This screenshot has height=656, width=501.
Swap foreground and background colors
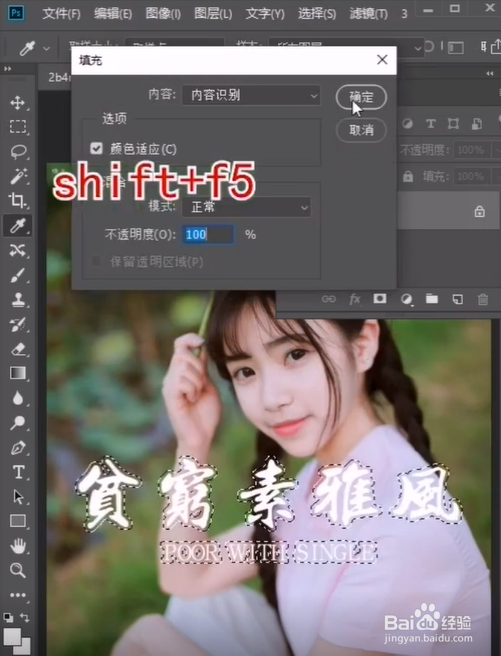click(x=25, y=617)
